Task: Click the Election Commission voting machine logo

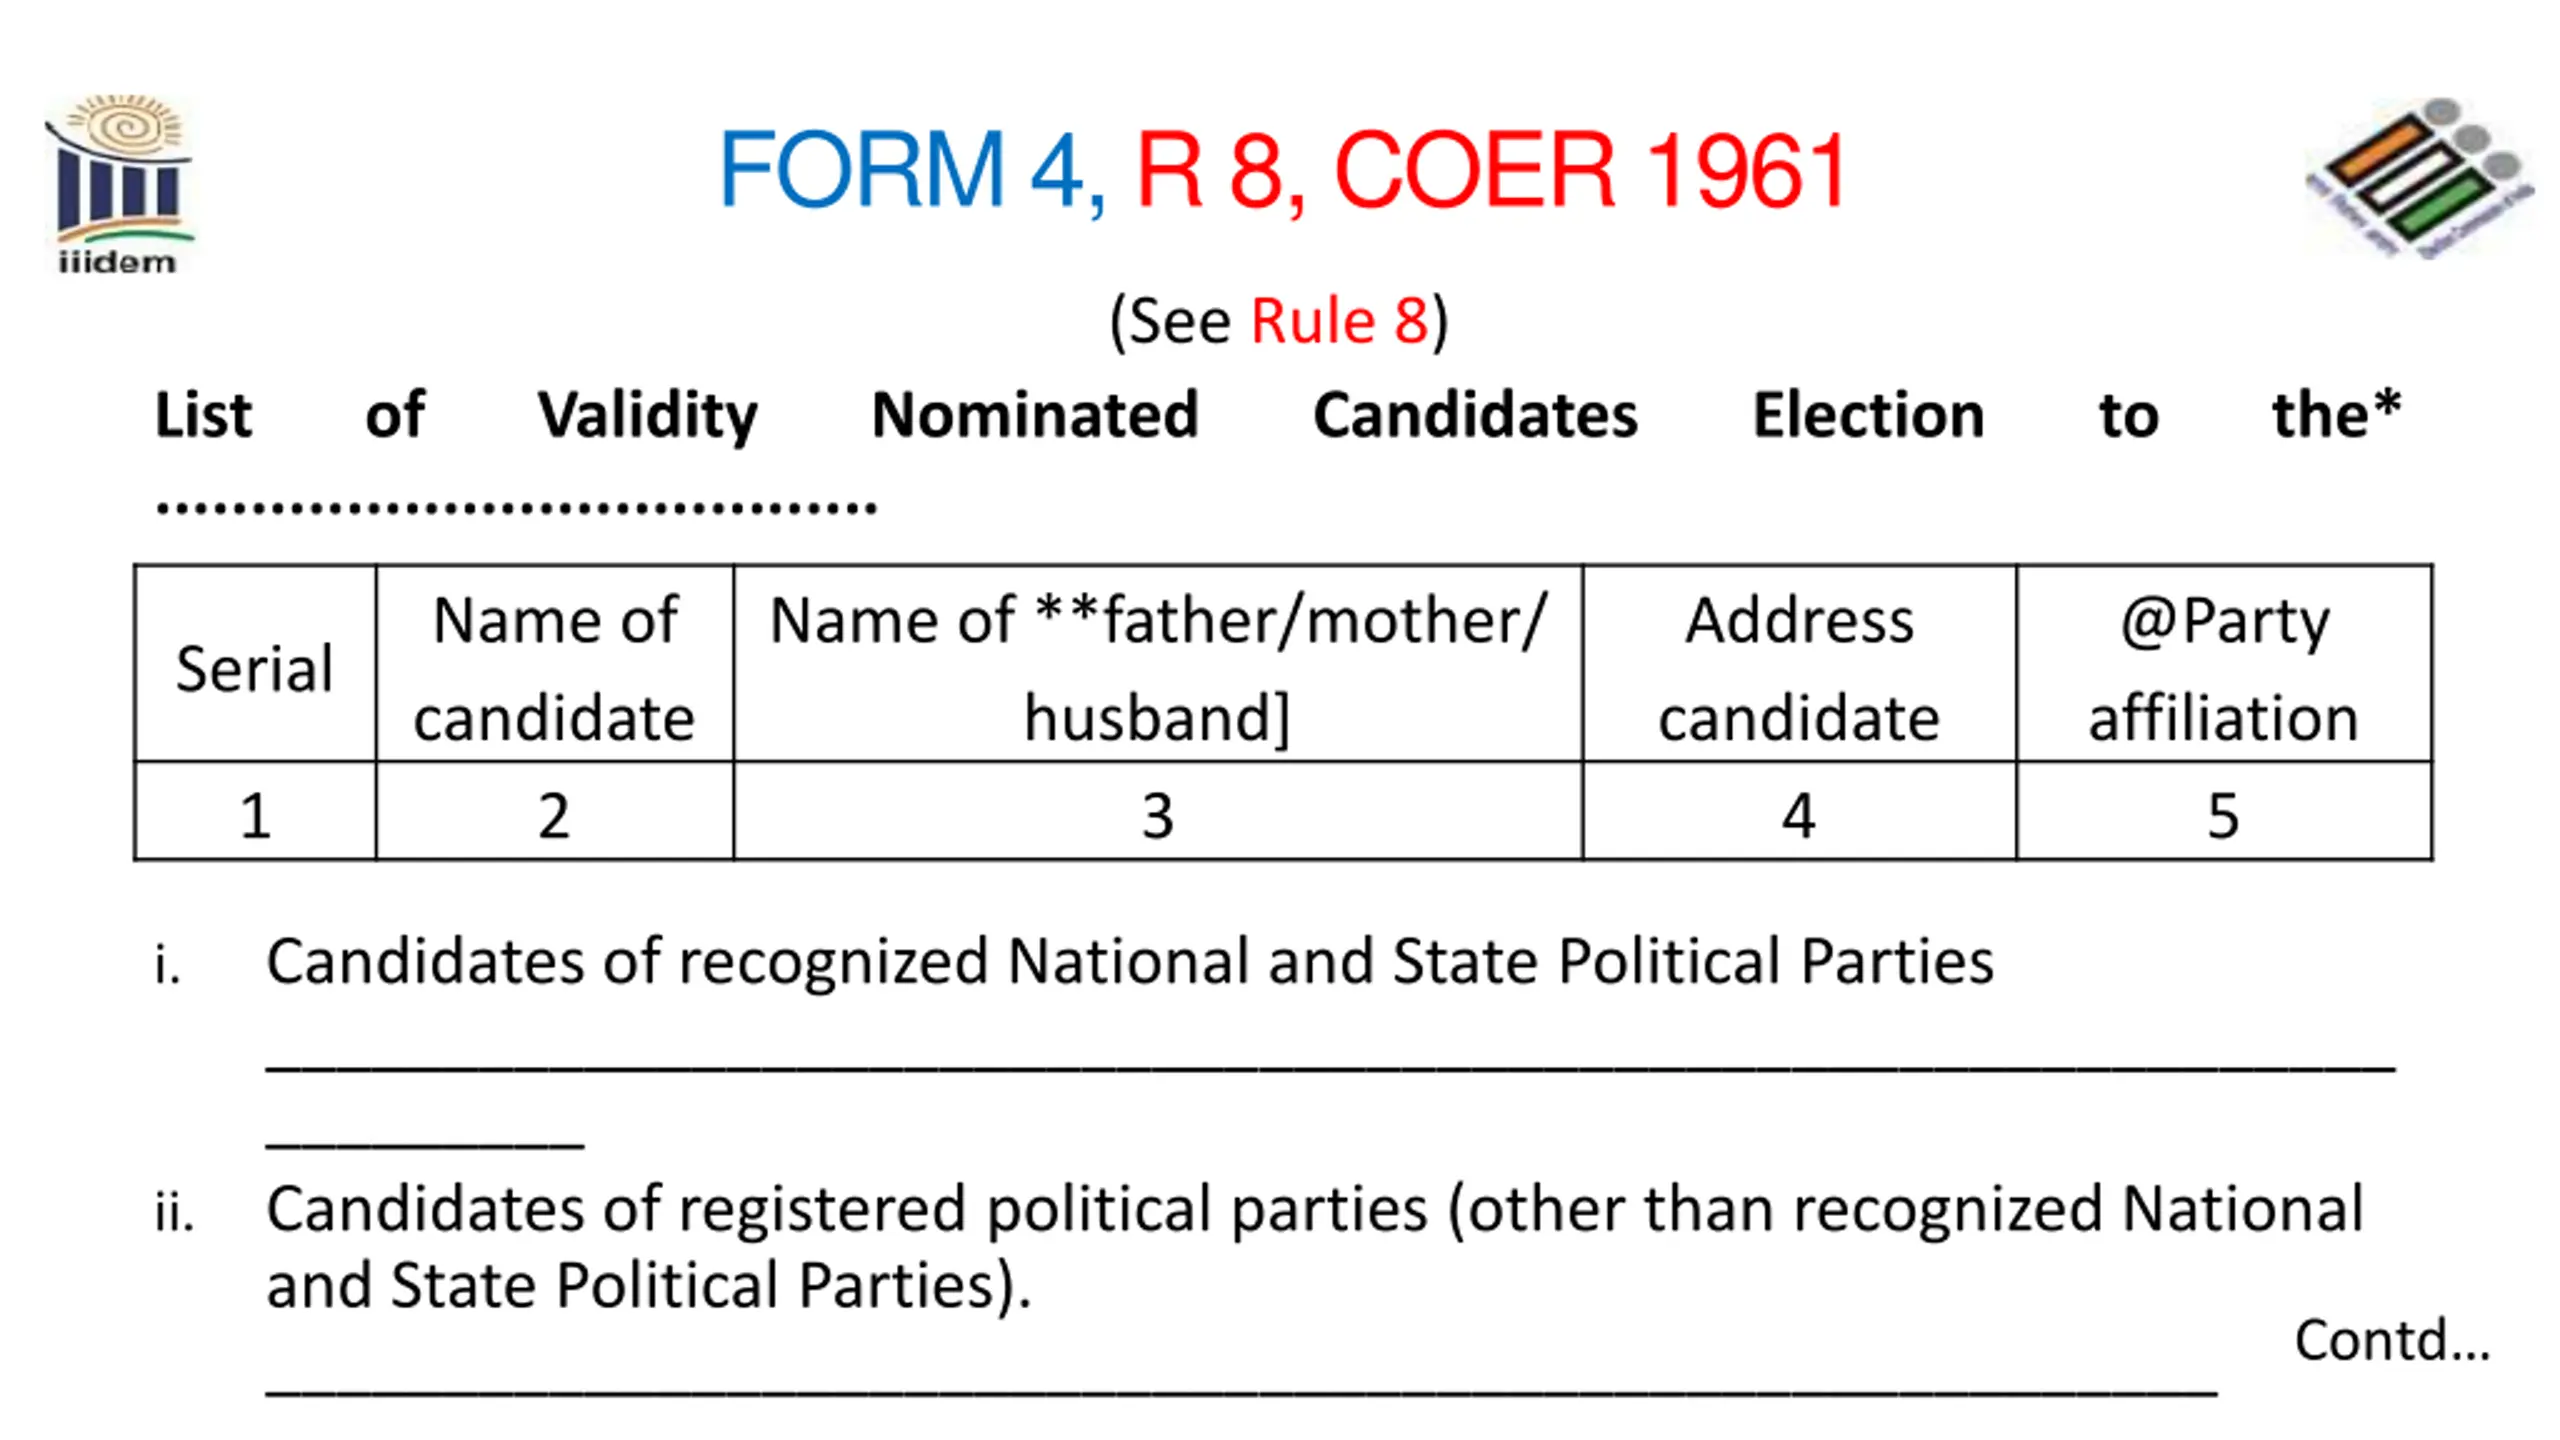Action: pos(2418,178)
